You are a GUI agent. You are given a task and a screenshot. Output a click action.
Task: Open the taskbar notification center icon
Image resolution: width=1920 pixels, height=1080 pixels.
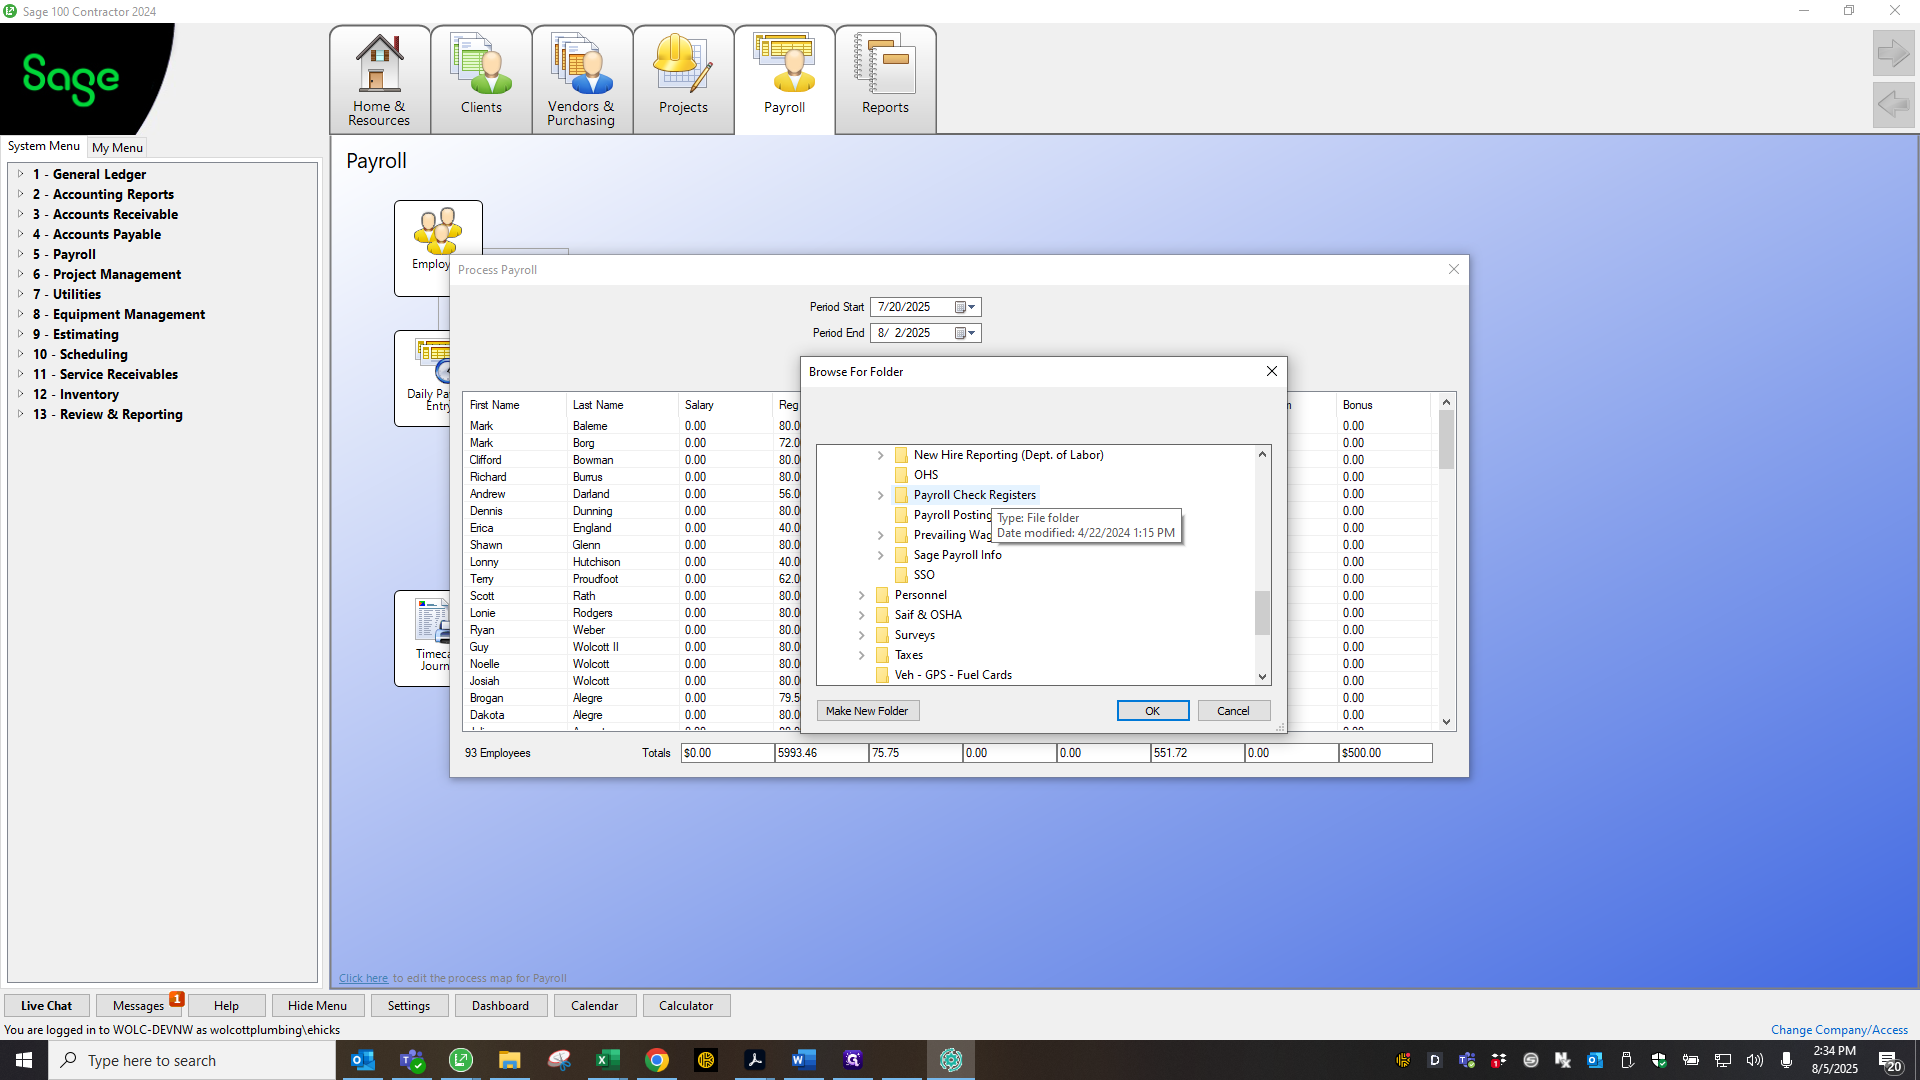pos(1890,1061)
